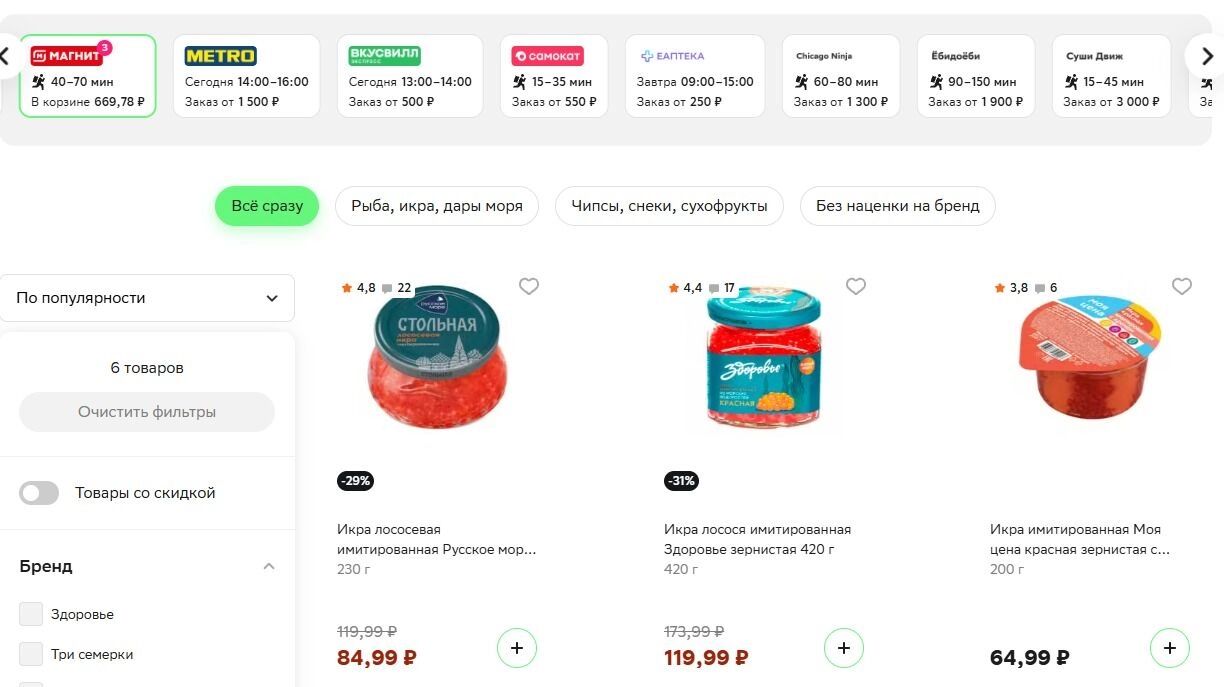Image resolution: width=1224 pixels, height=687 pixels.
Task: Choose the Без наценки на бренд filter
Action: (x=897, y=206)
